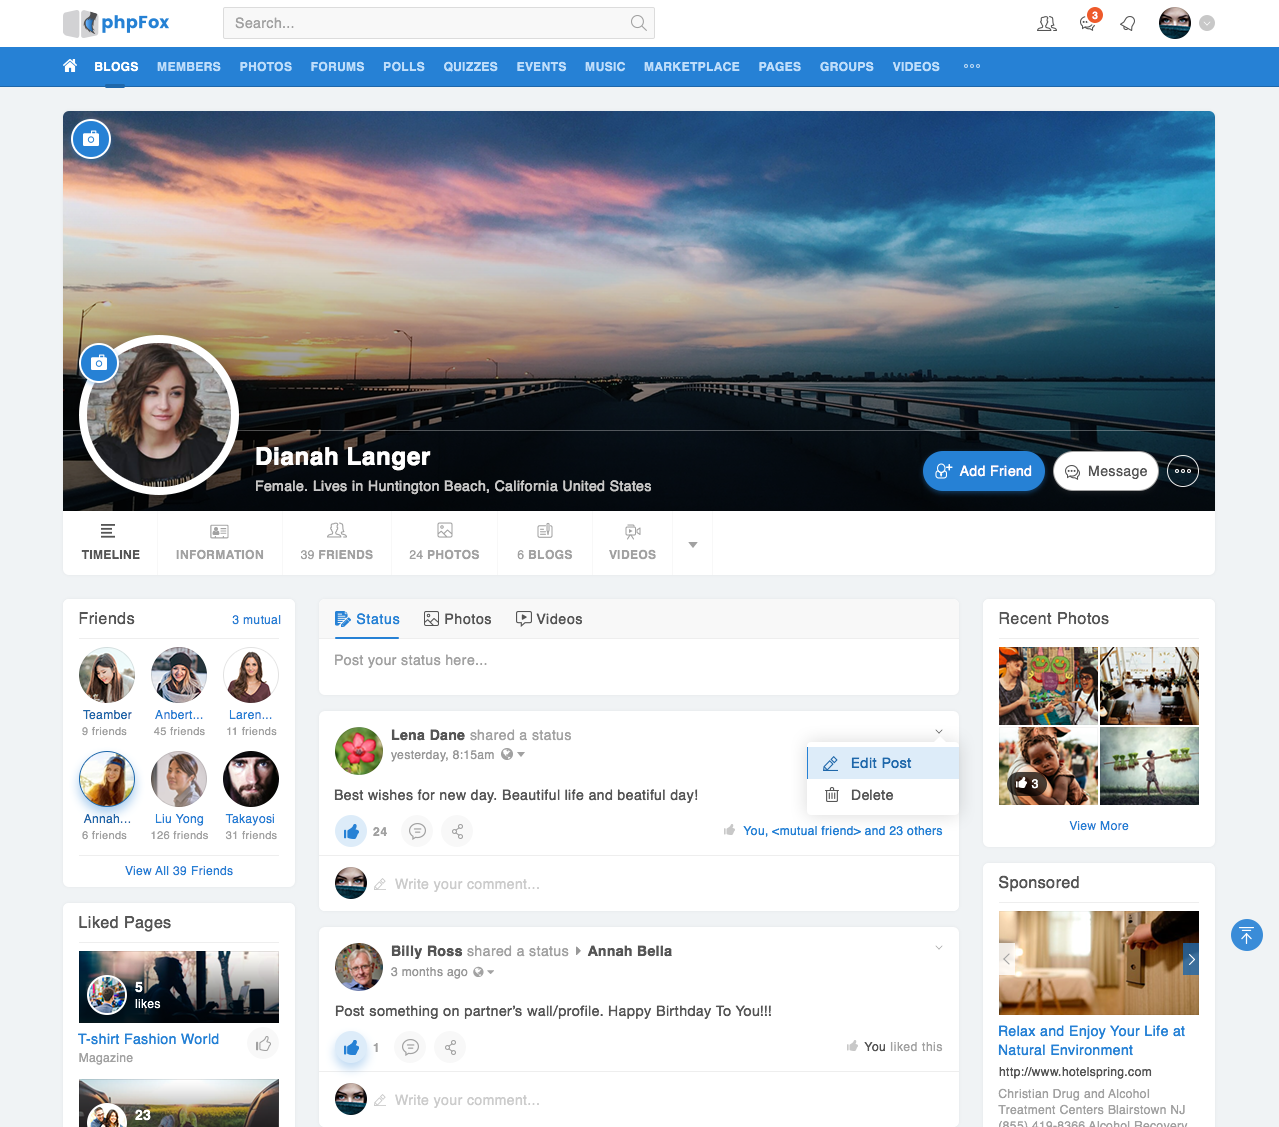Open the INFORMATION tab on the profile
The width and height of the screenshot is (1279, 1127).
[x=219, y=543]
